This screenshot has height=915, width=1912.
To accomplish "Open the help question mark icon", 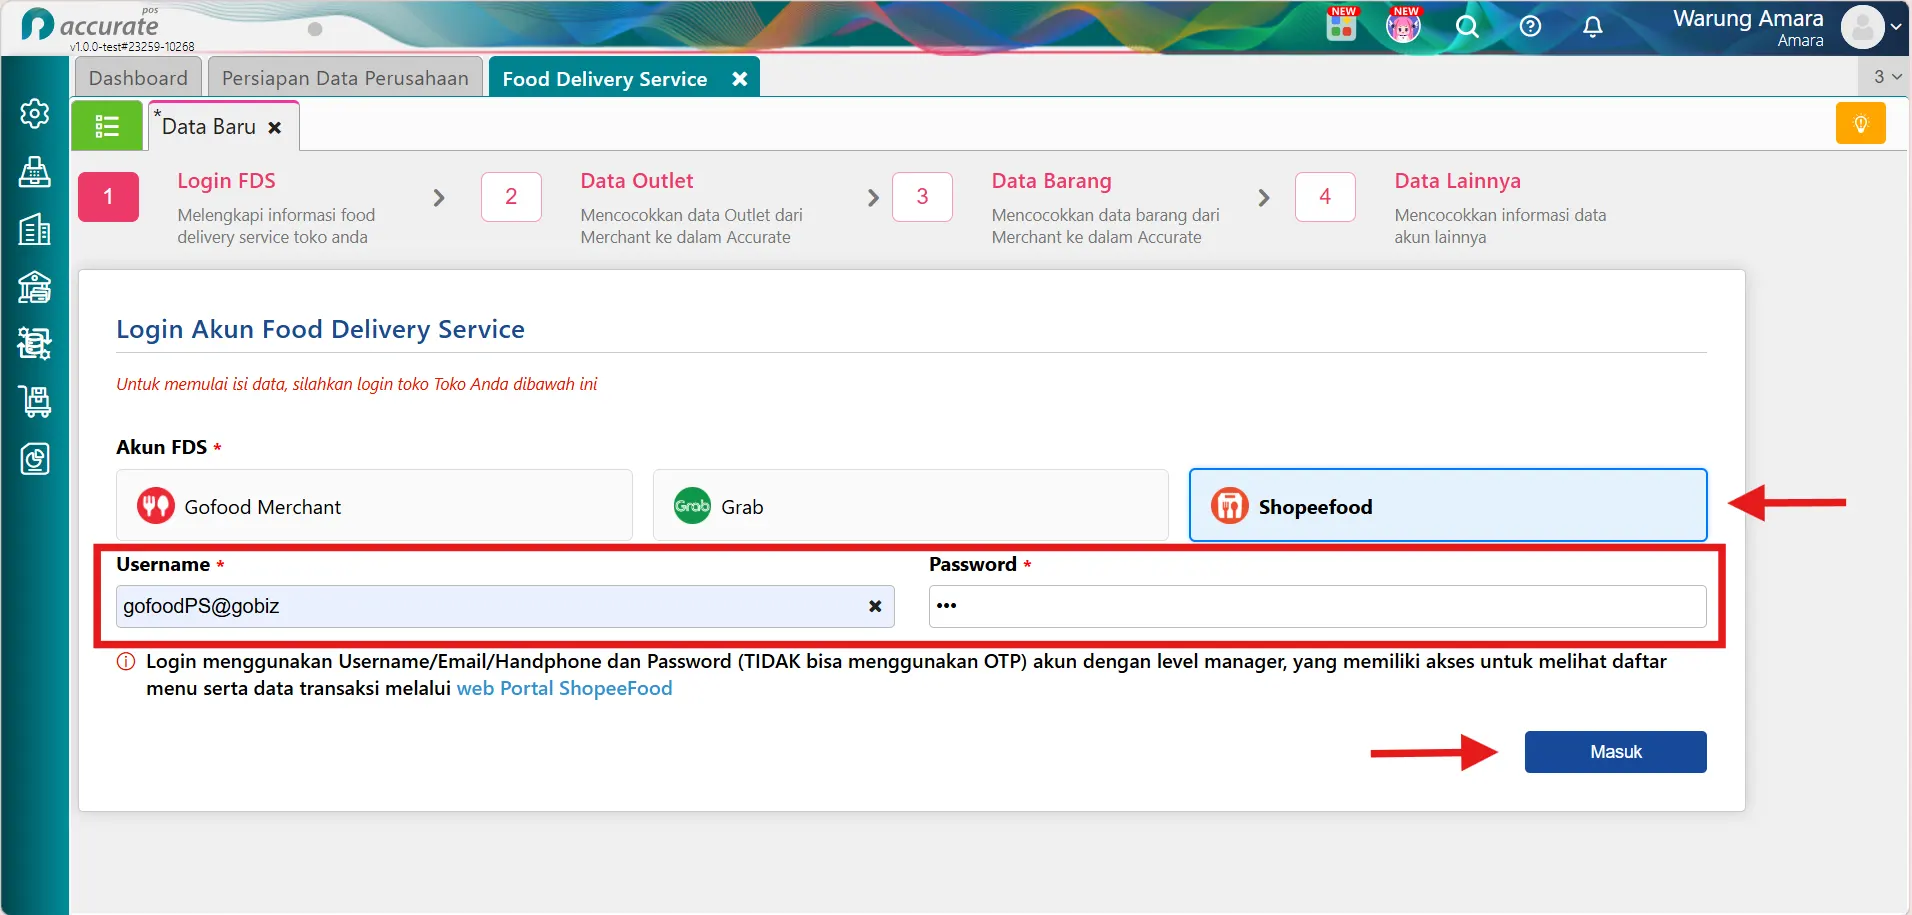I will 1530,27.
